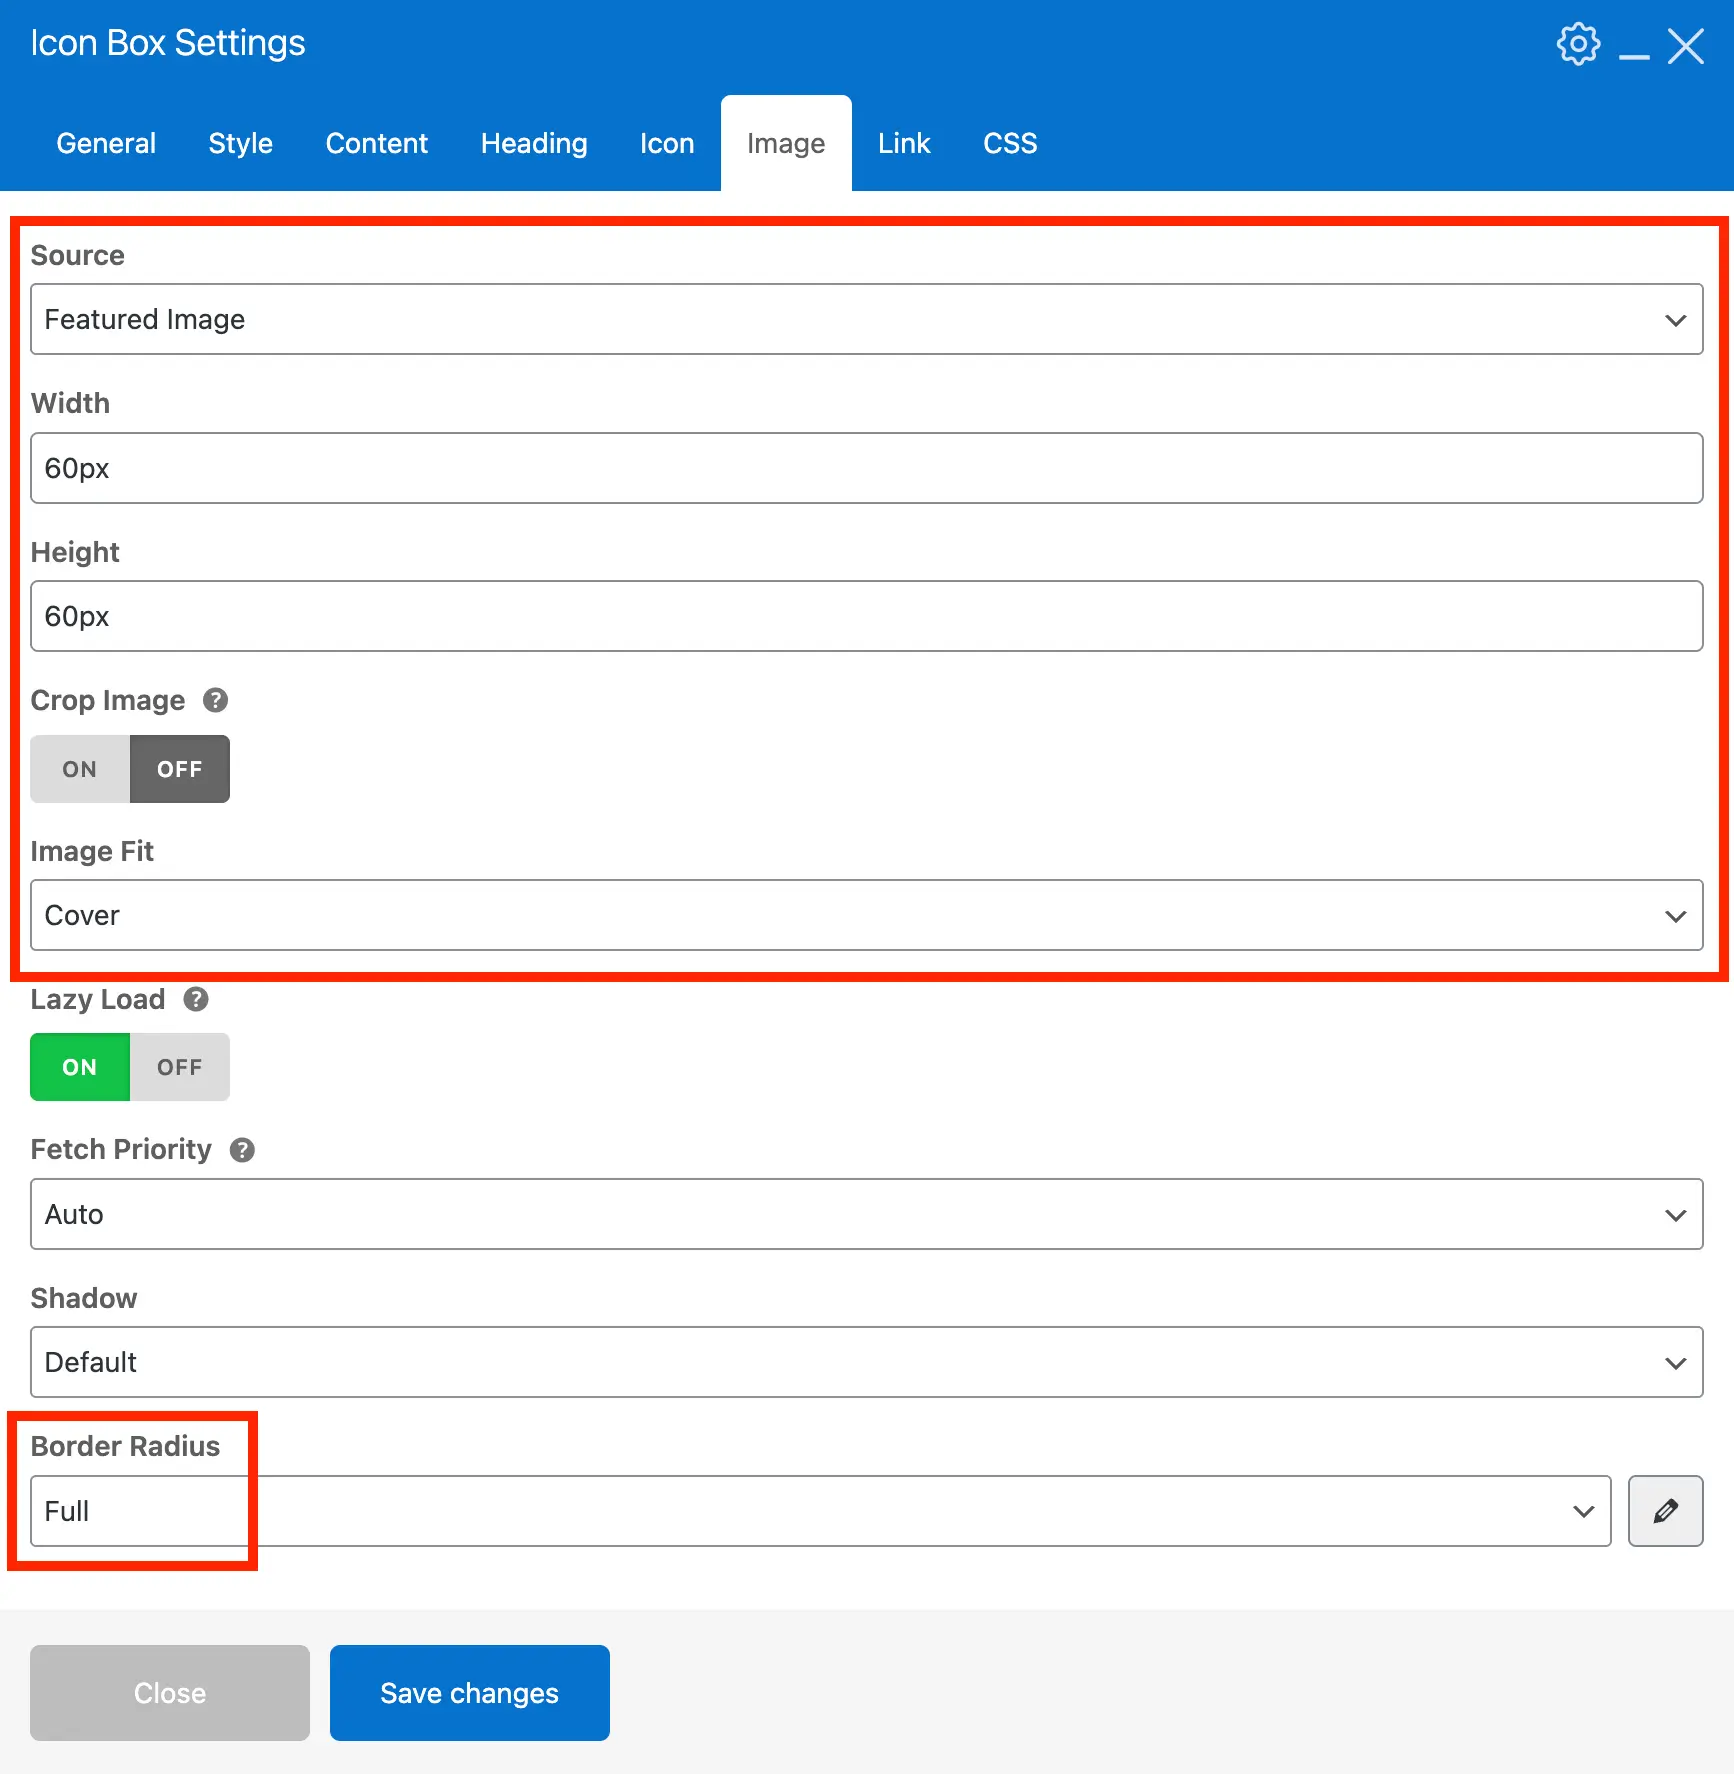Expand the Image Fit dropdown
The image size is (1734, 1774).
click(866, 915)
